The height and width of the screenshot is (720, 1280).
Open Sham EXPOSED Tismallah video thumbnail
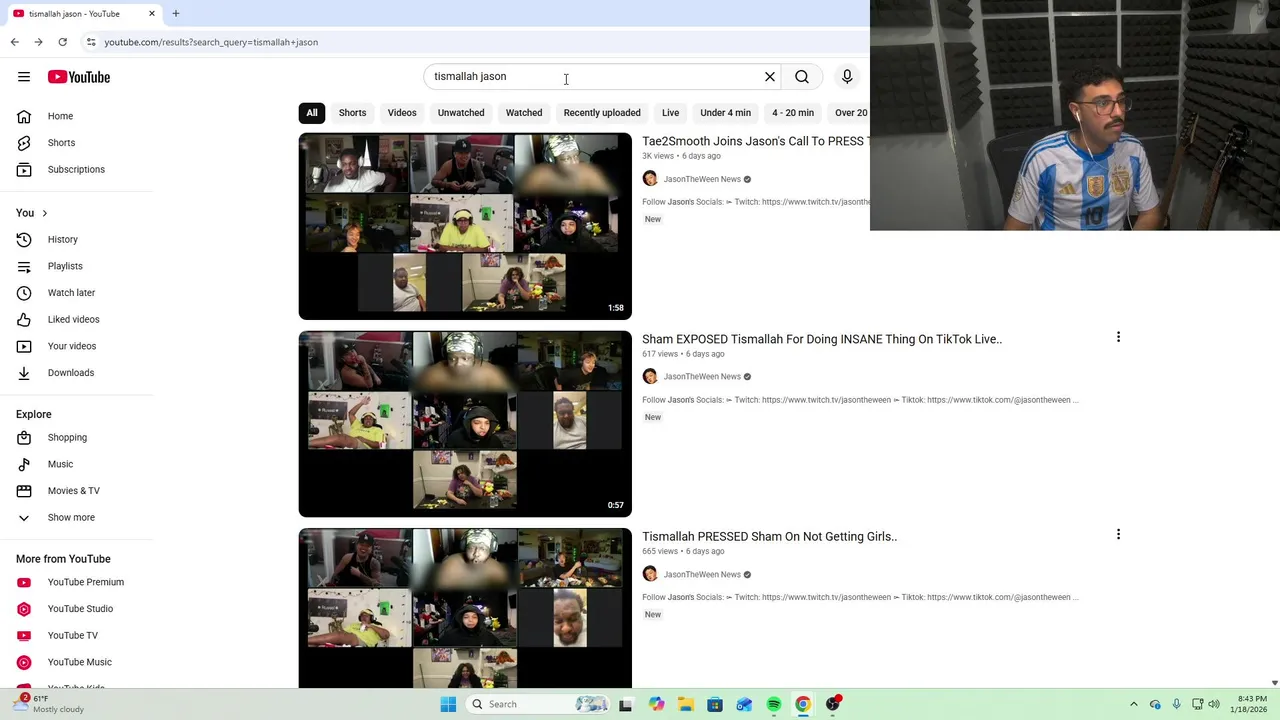point(465,424)
